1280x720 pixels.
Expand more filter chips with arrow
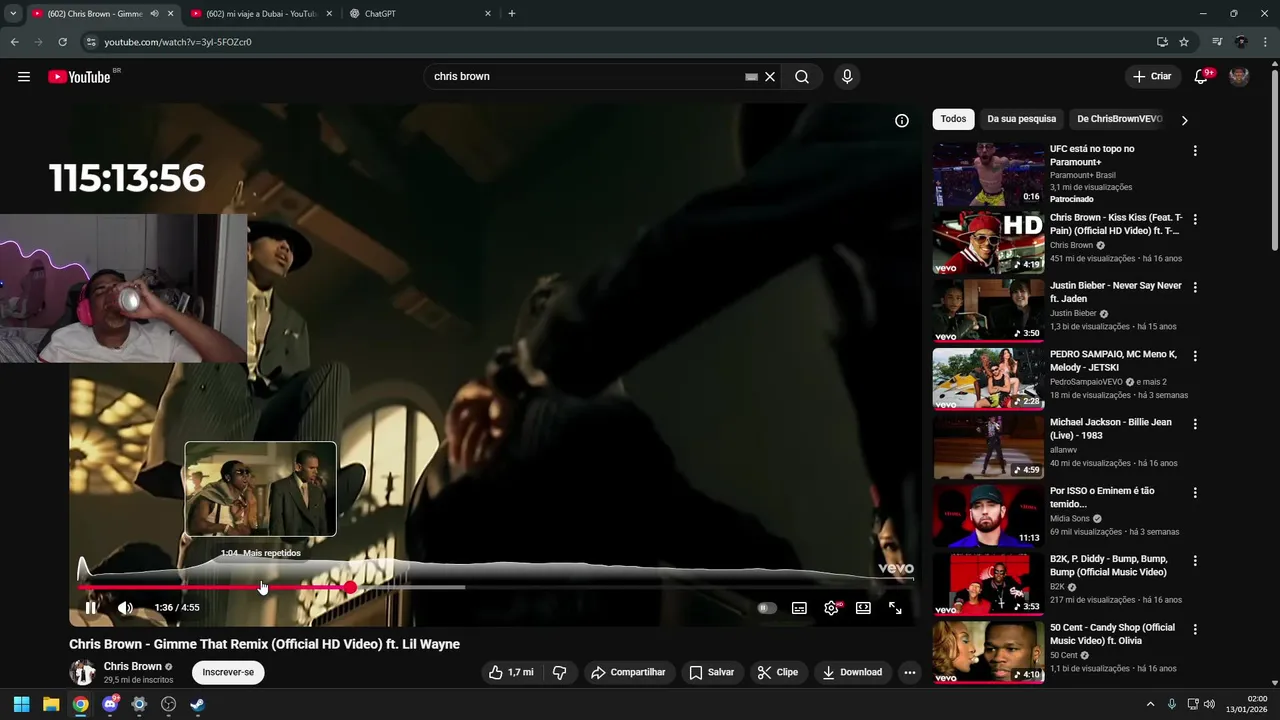click(1185, 120)
